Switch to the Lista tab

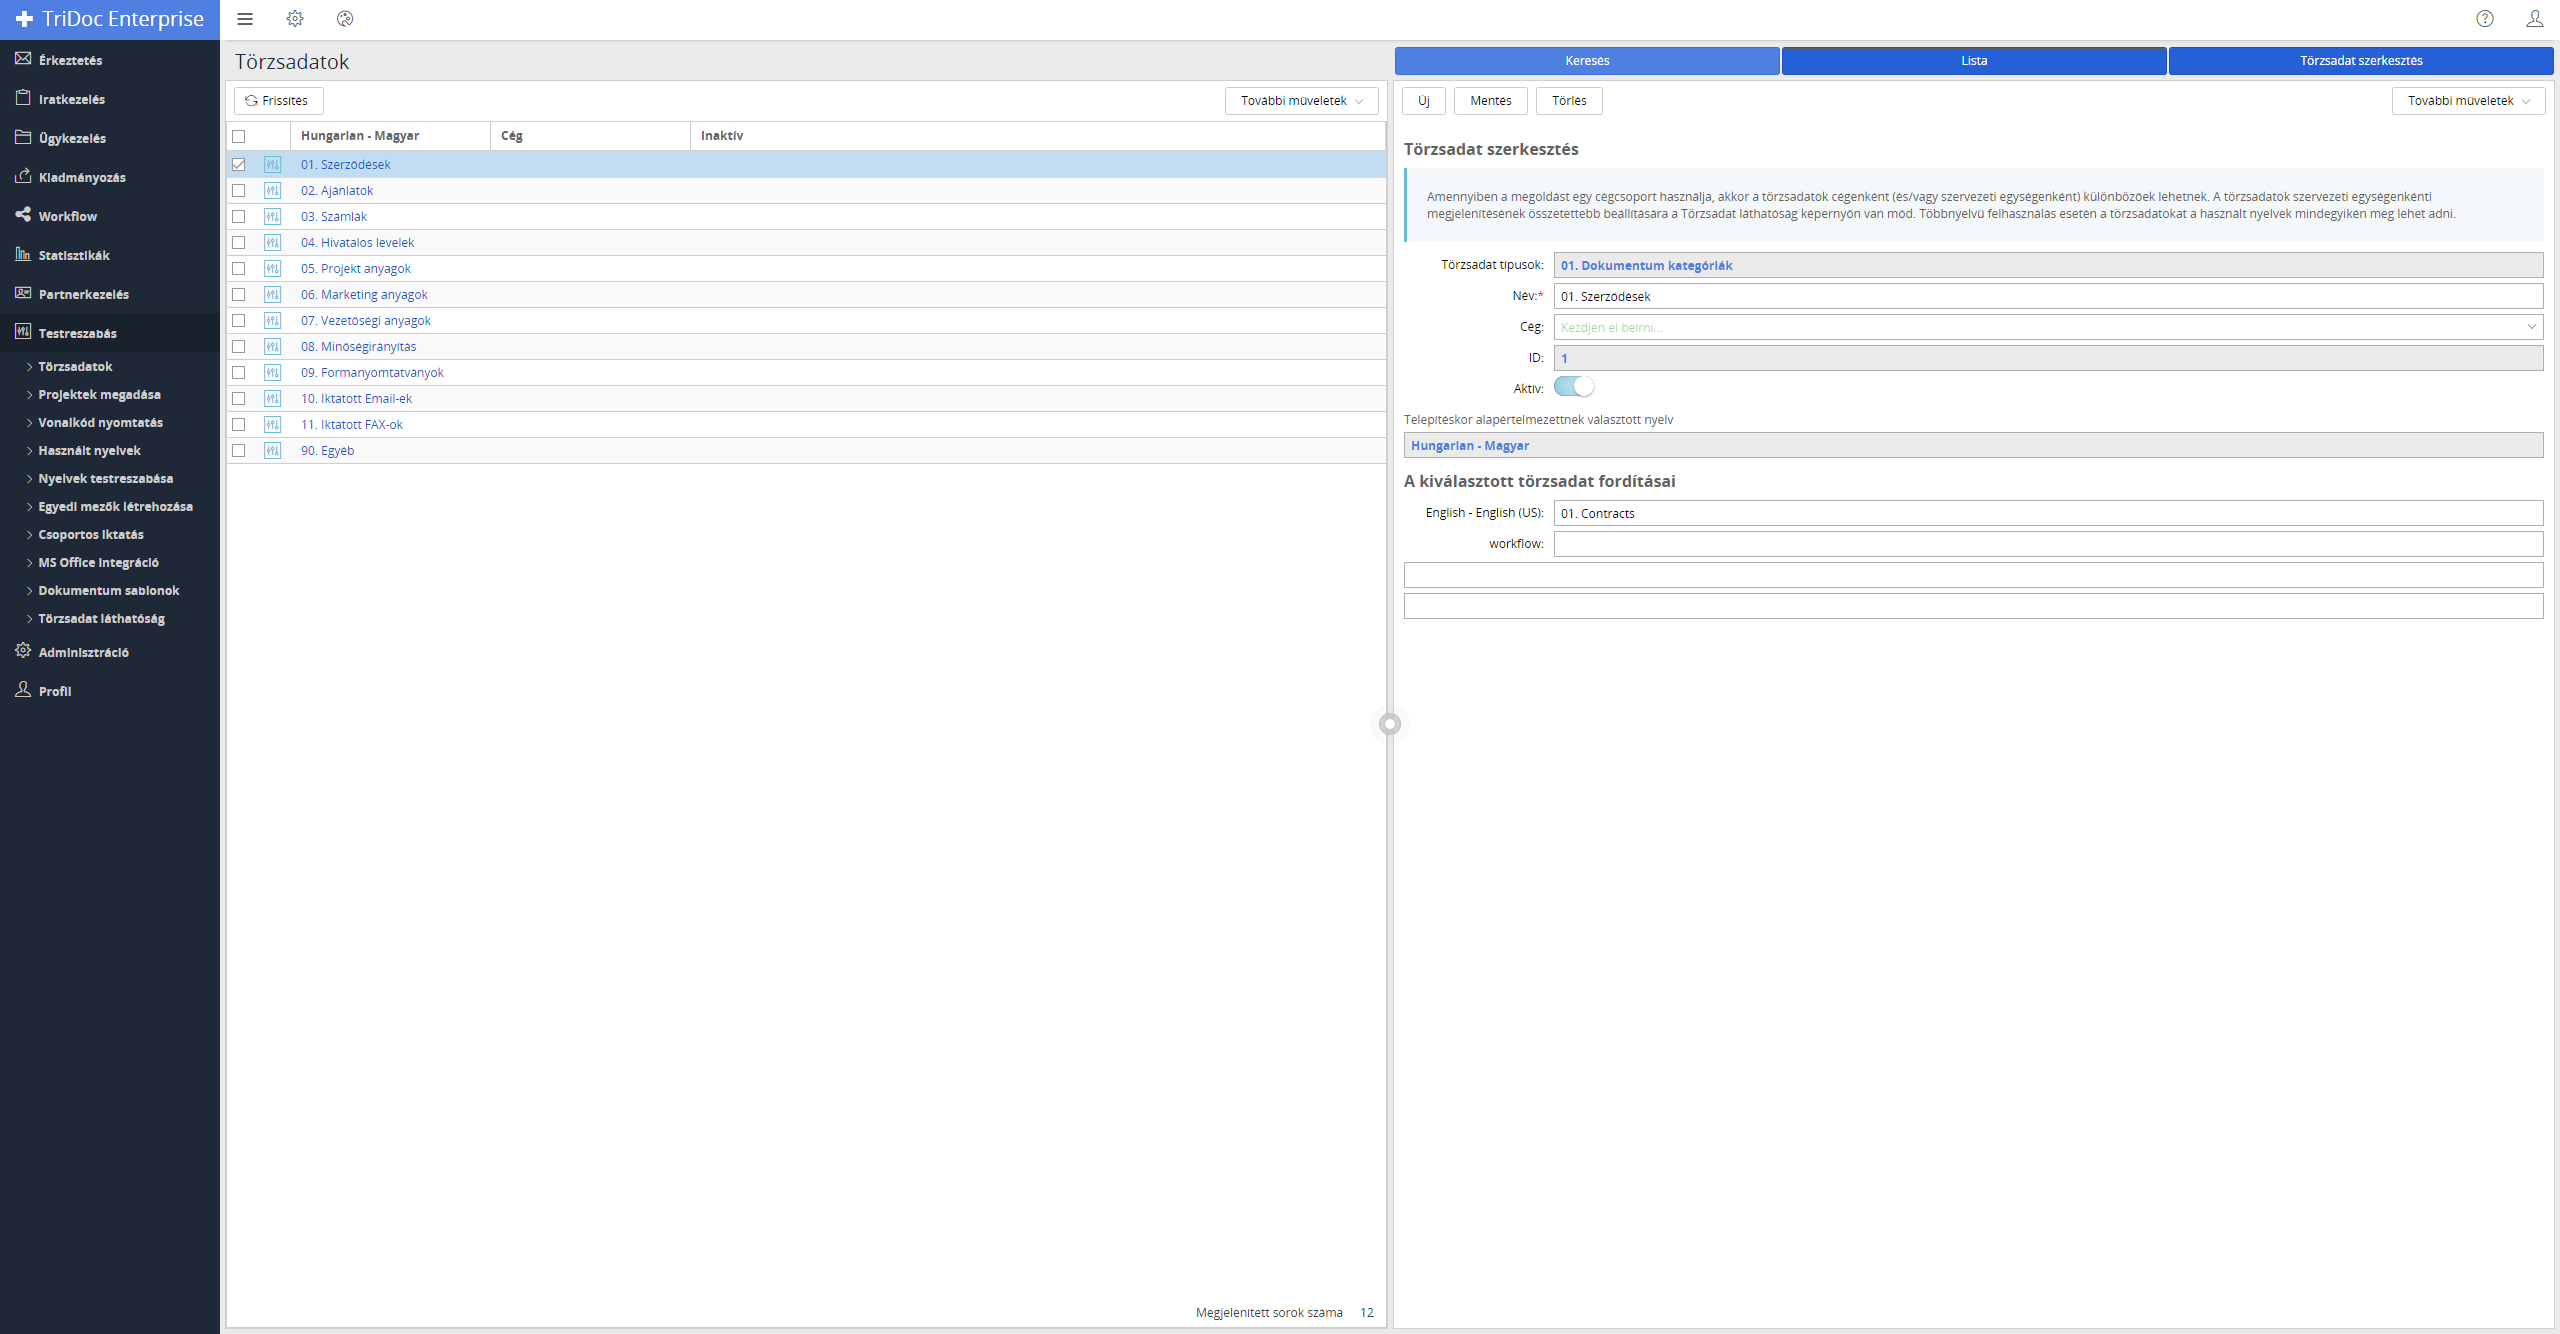coord(1974,61)
